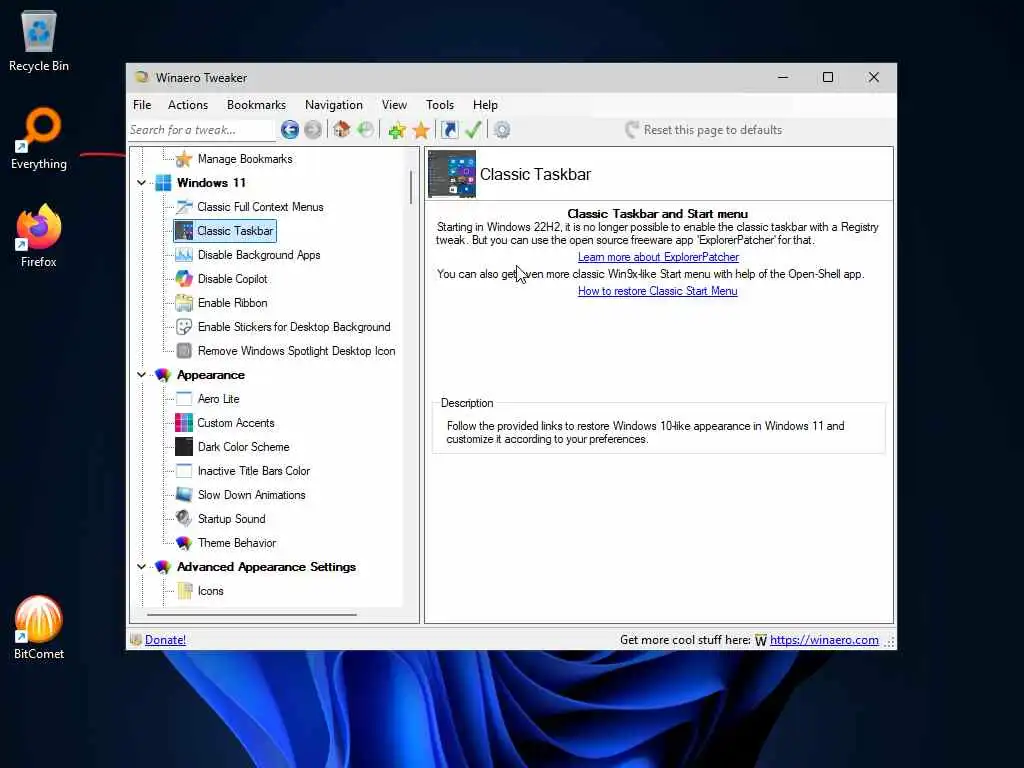Click the Firefox desktop shortcut
This screenshot has width=1024, height=768.
[x=39, y=236]
